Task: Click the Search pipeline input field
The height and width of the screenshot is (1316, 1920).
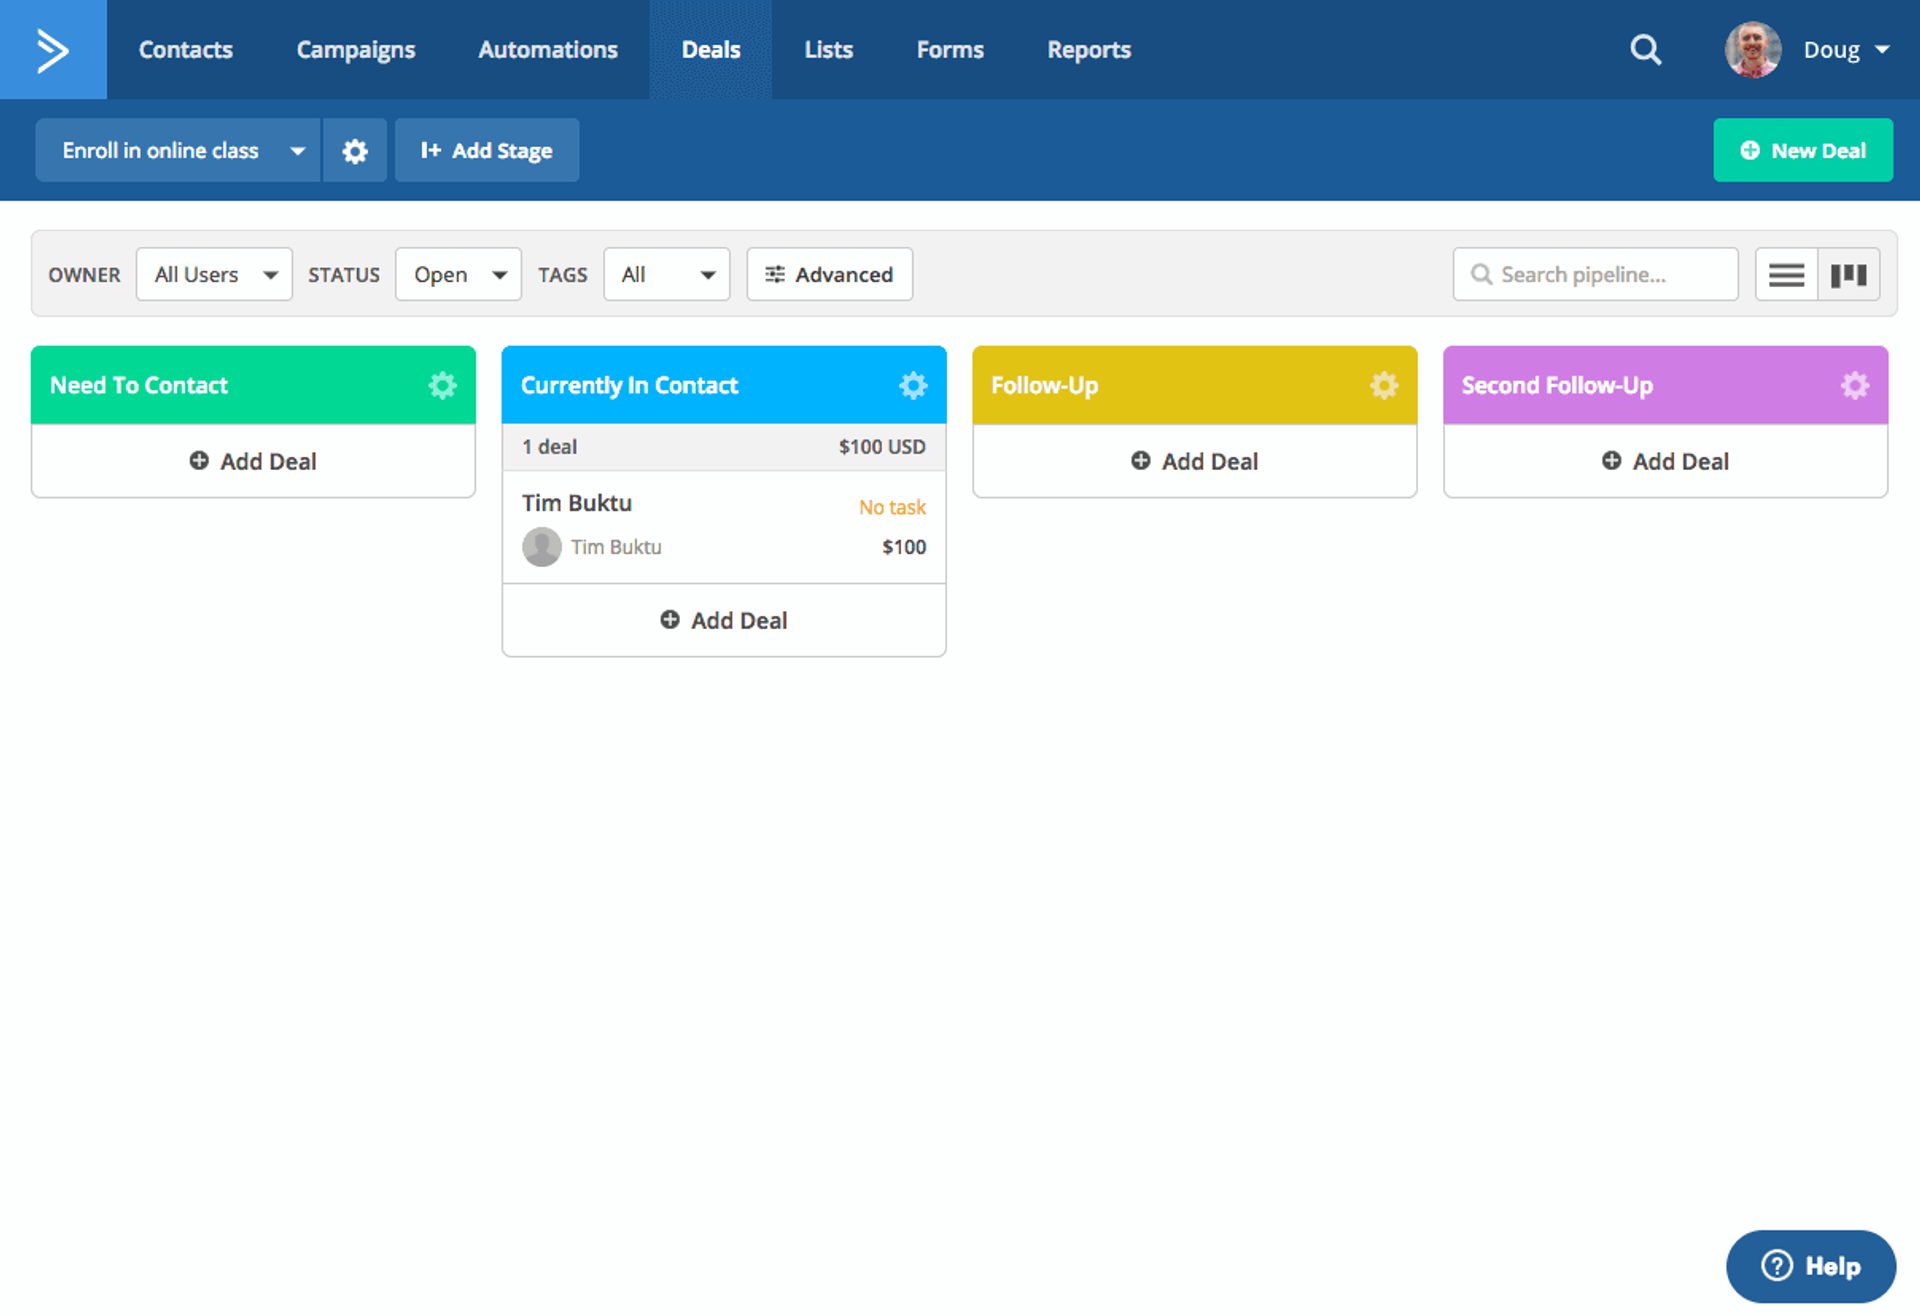Action: (1595, 274)
